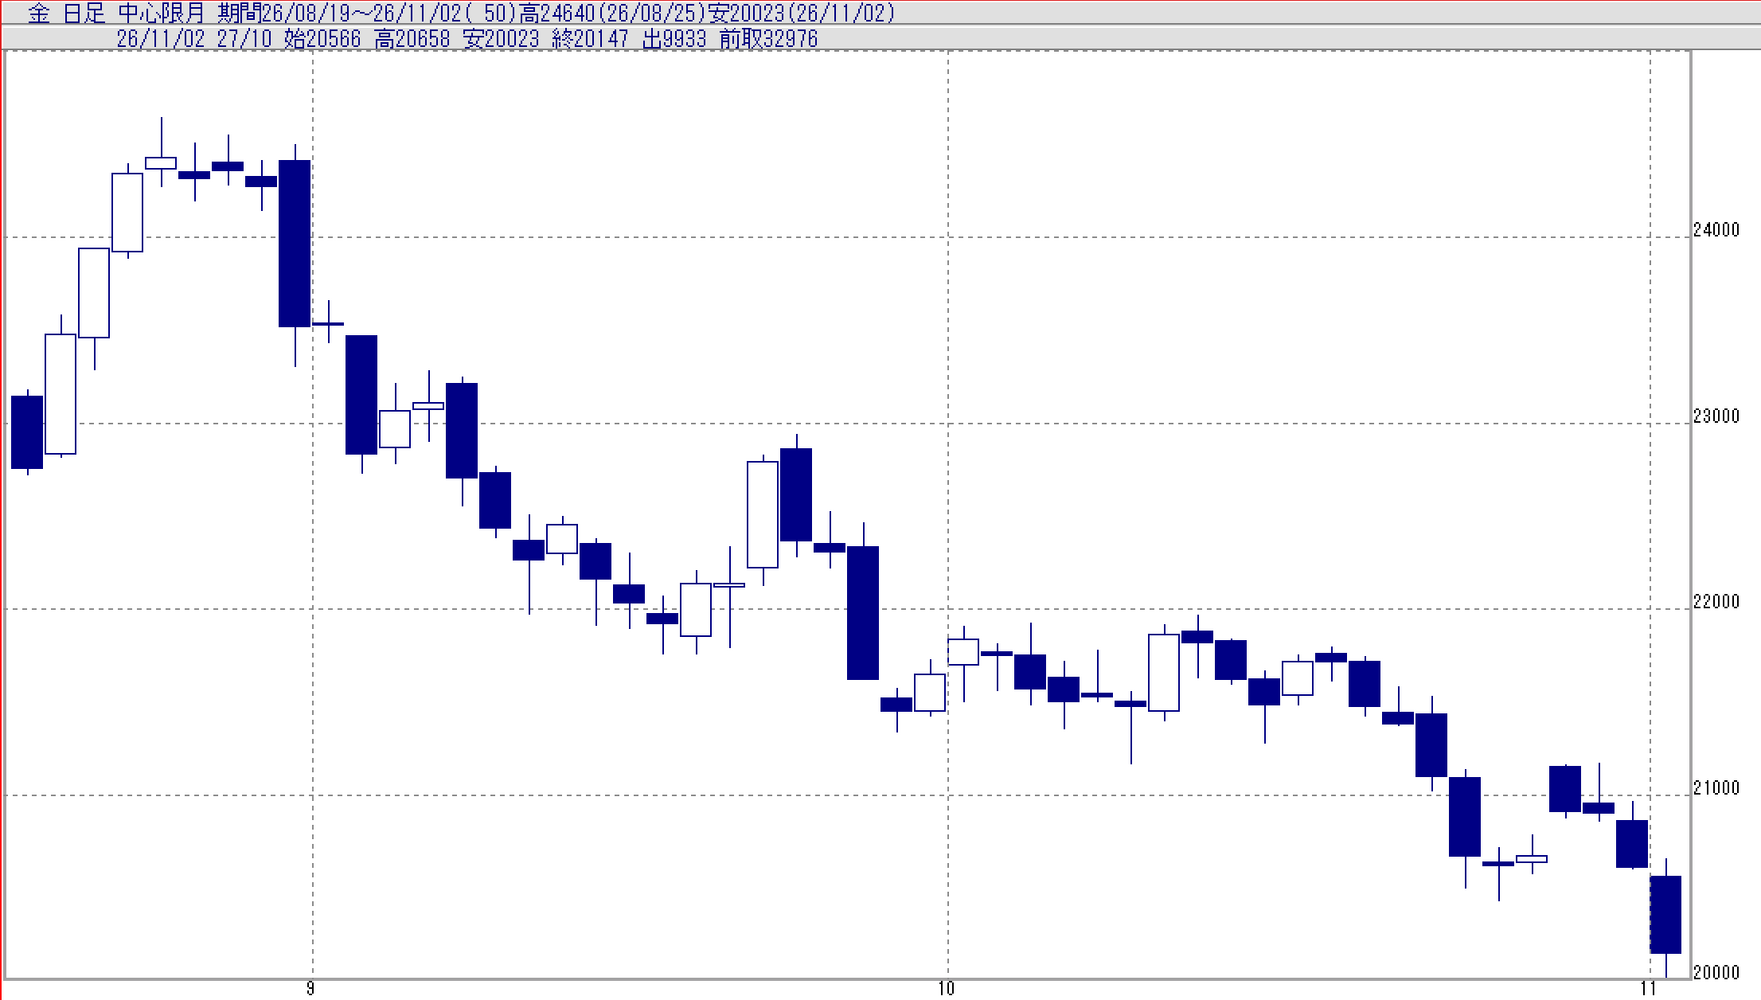Screen dimensions: 1761x1000
Task: Click the 高24640(26/08/25) period high text
Action: click(613, 13)
